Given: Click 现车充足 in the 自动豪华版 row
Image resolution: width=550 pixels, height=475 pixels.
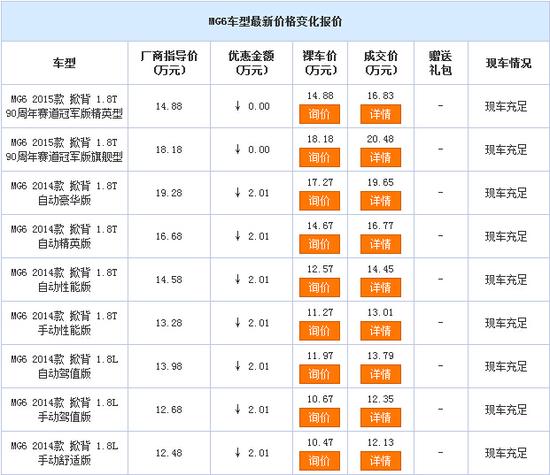Looking at the screenshot, I should coord(506,193).
